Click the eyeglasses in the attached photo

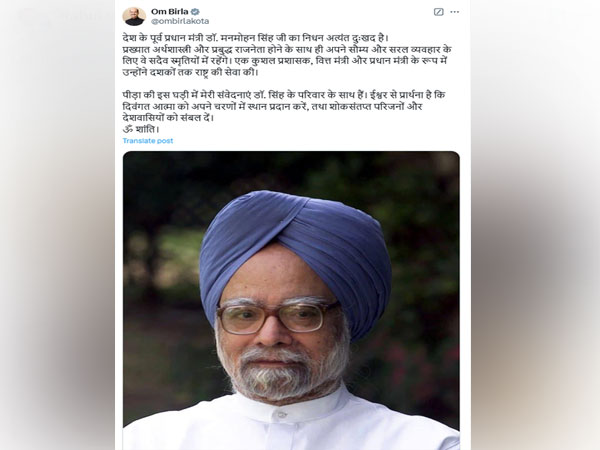pos(277,316)
